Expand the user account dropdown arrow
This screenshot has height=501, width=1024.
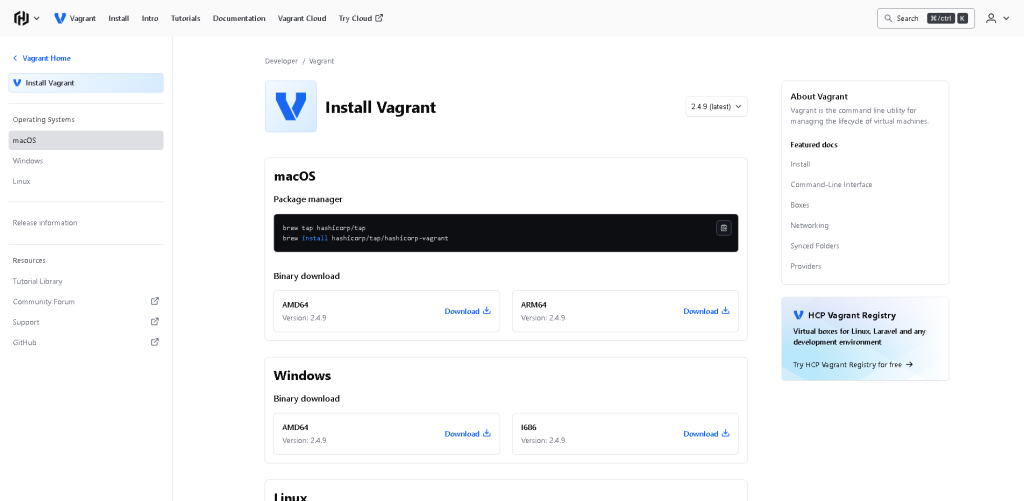coord(1006,18)
